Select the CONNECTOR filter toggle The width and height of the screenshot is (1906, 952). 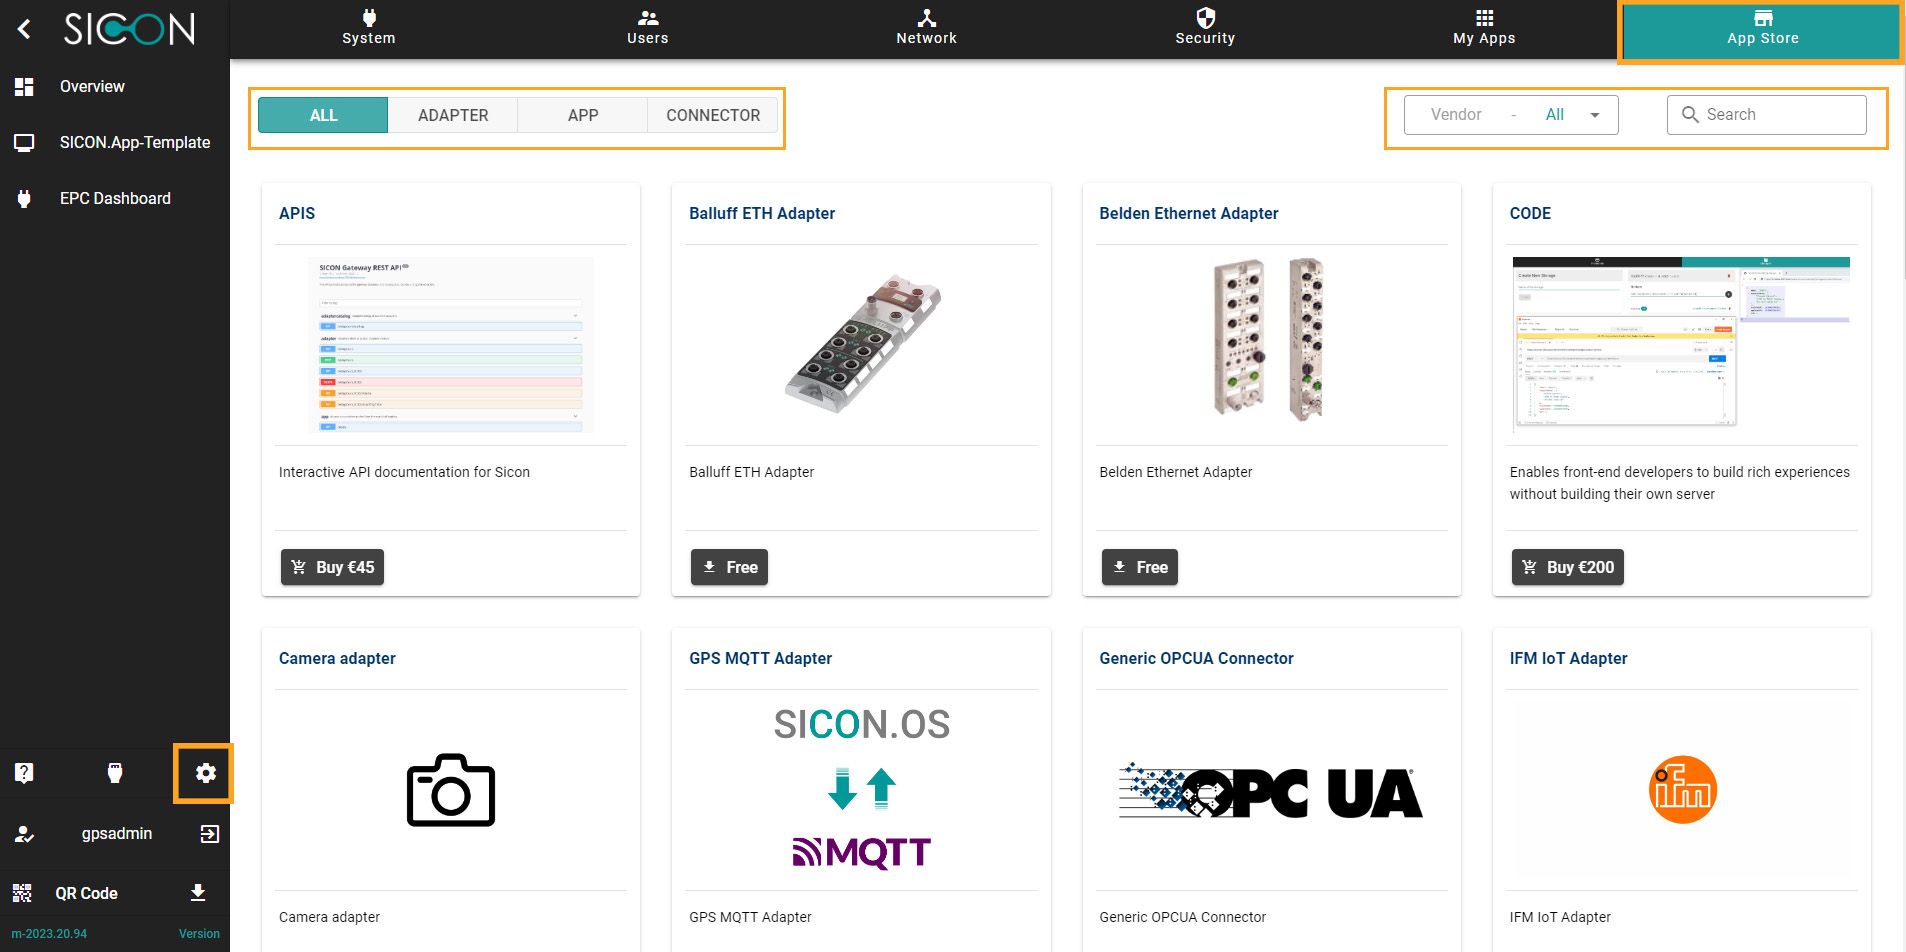713,115
